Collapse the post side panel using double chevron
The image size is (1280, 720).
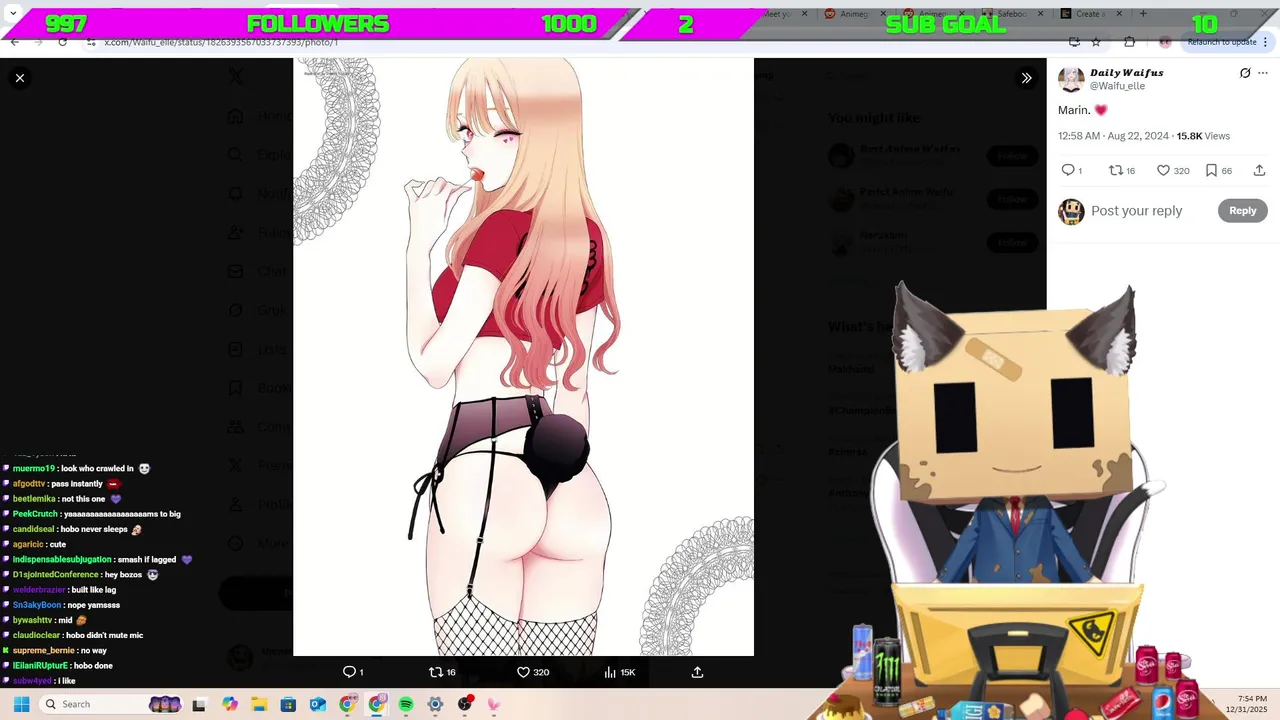pos(1026,78)
